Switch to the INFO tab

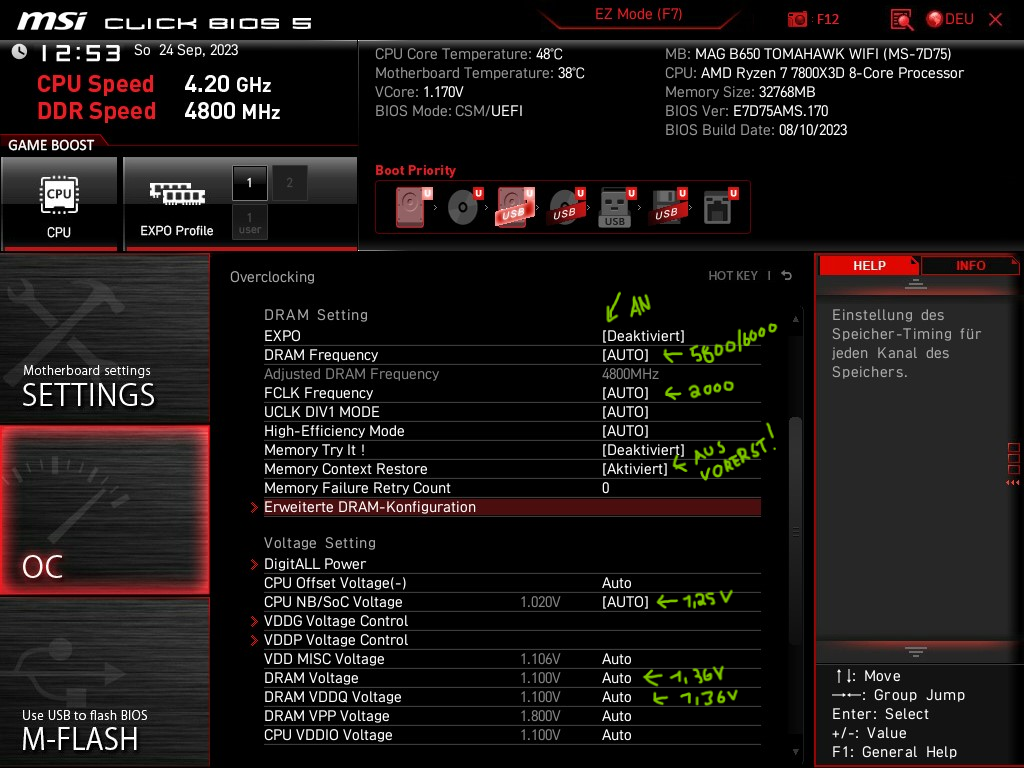pyautogui.click(x=970, y=266)
